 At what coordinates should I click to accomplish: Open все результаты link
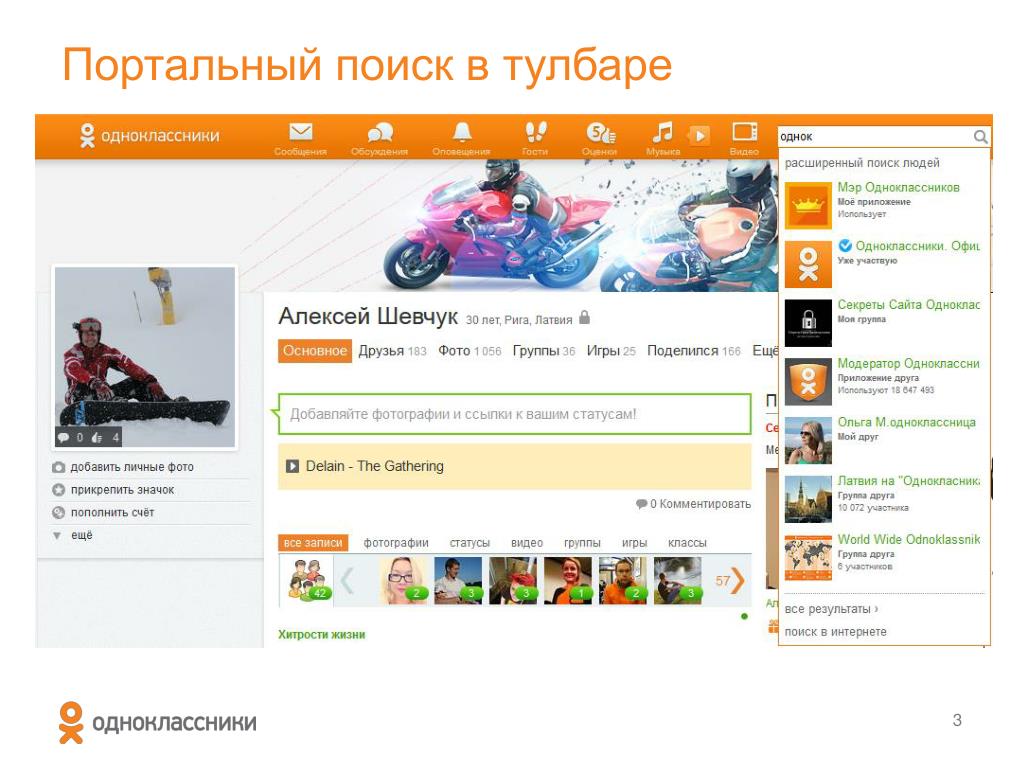tap(831, 609)
